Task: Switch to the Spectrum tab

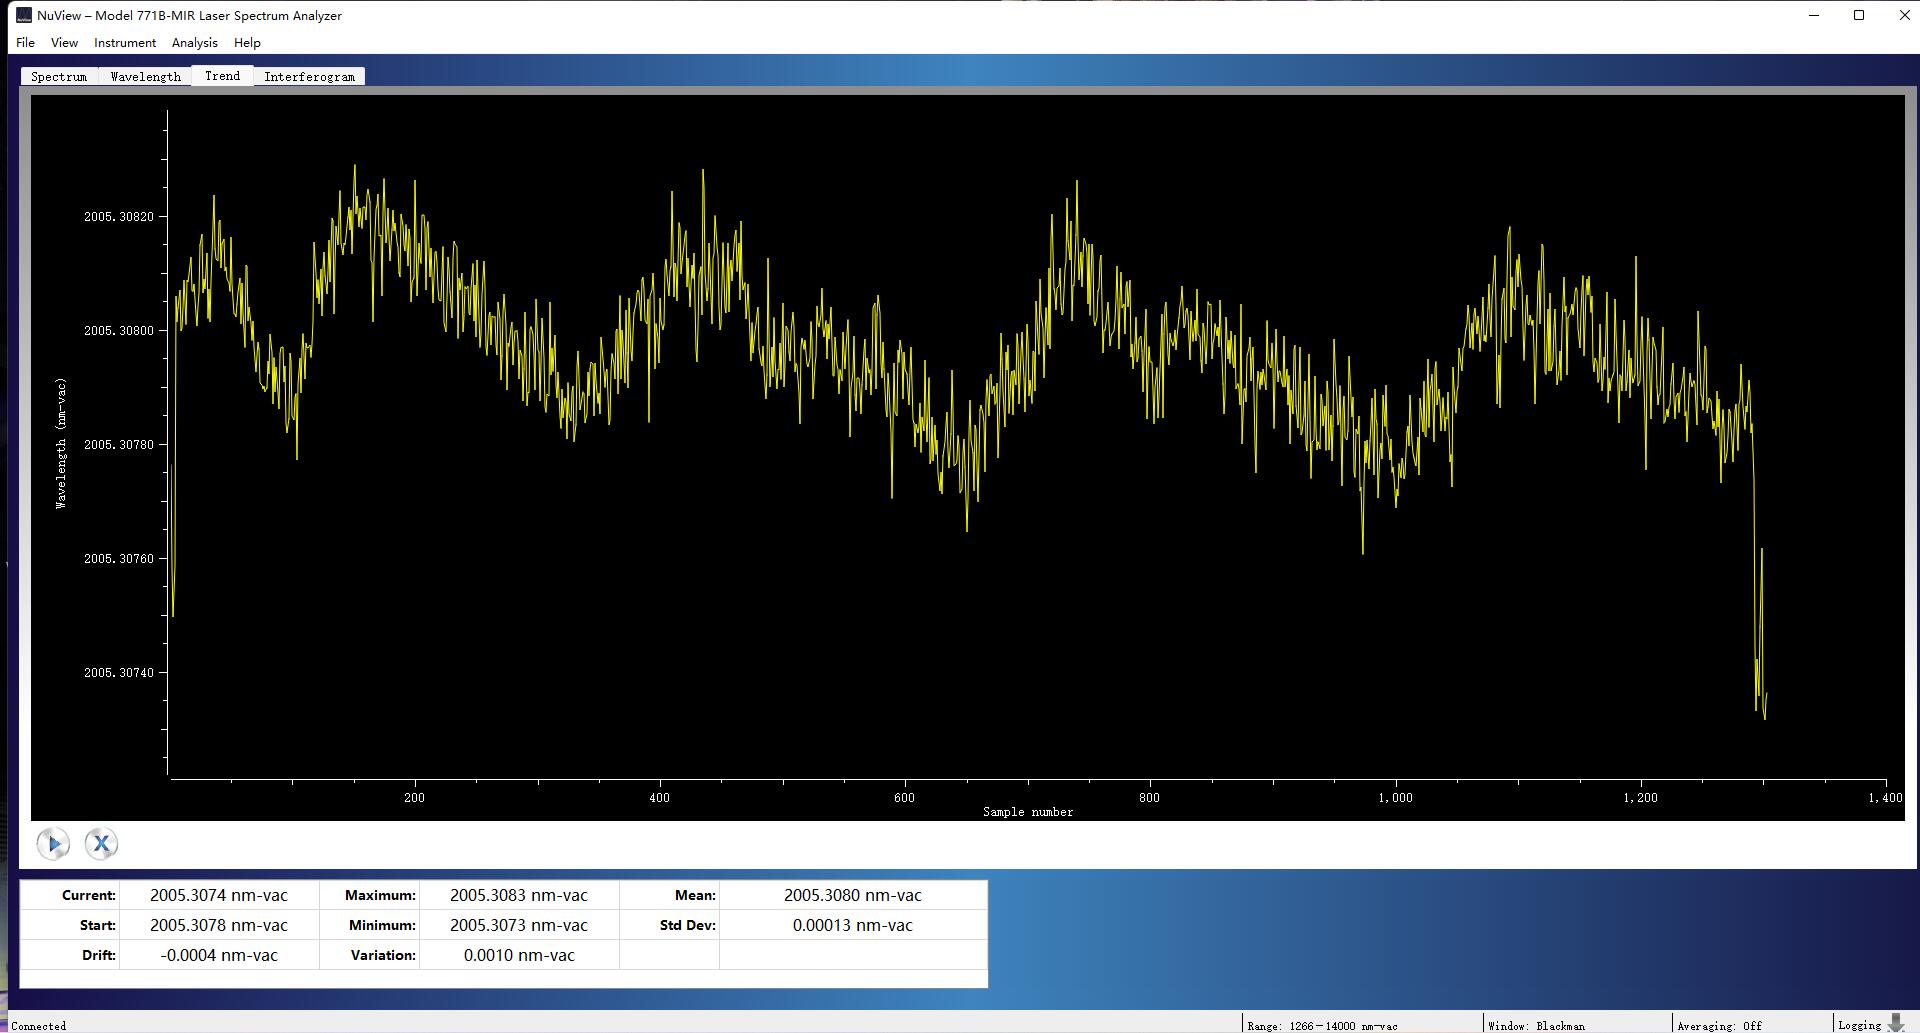Action: (59, 77)
